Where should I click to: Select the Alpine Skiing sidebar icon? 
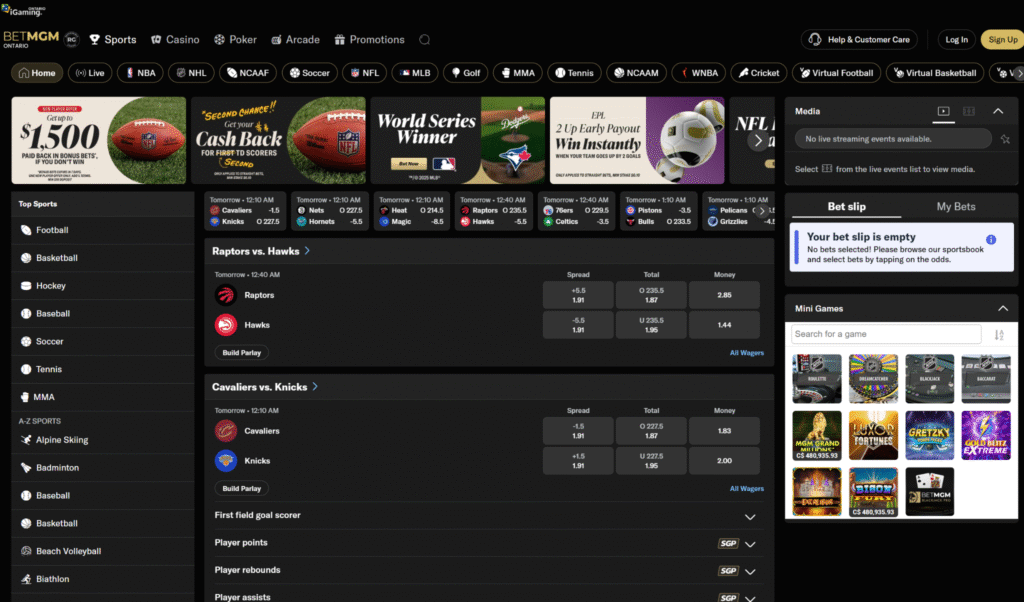click(26, 440)
